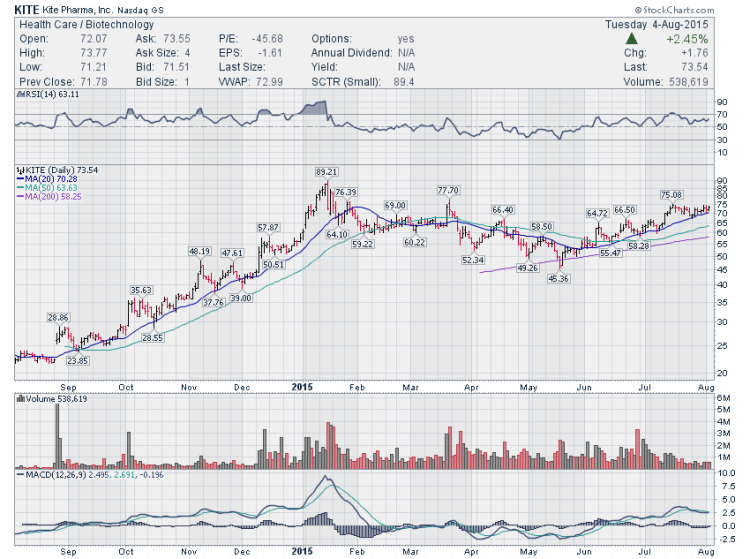Viewport: 750px width, 559px height.
Task: Click the 28.86 price annotation
Action: point(58,317)
